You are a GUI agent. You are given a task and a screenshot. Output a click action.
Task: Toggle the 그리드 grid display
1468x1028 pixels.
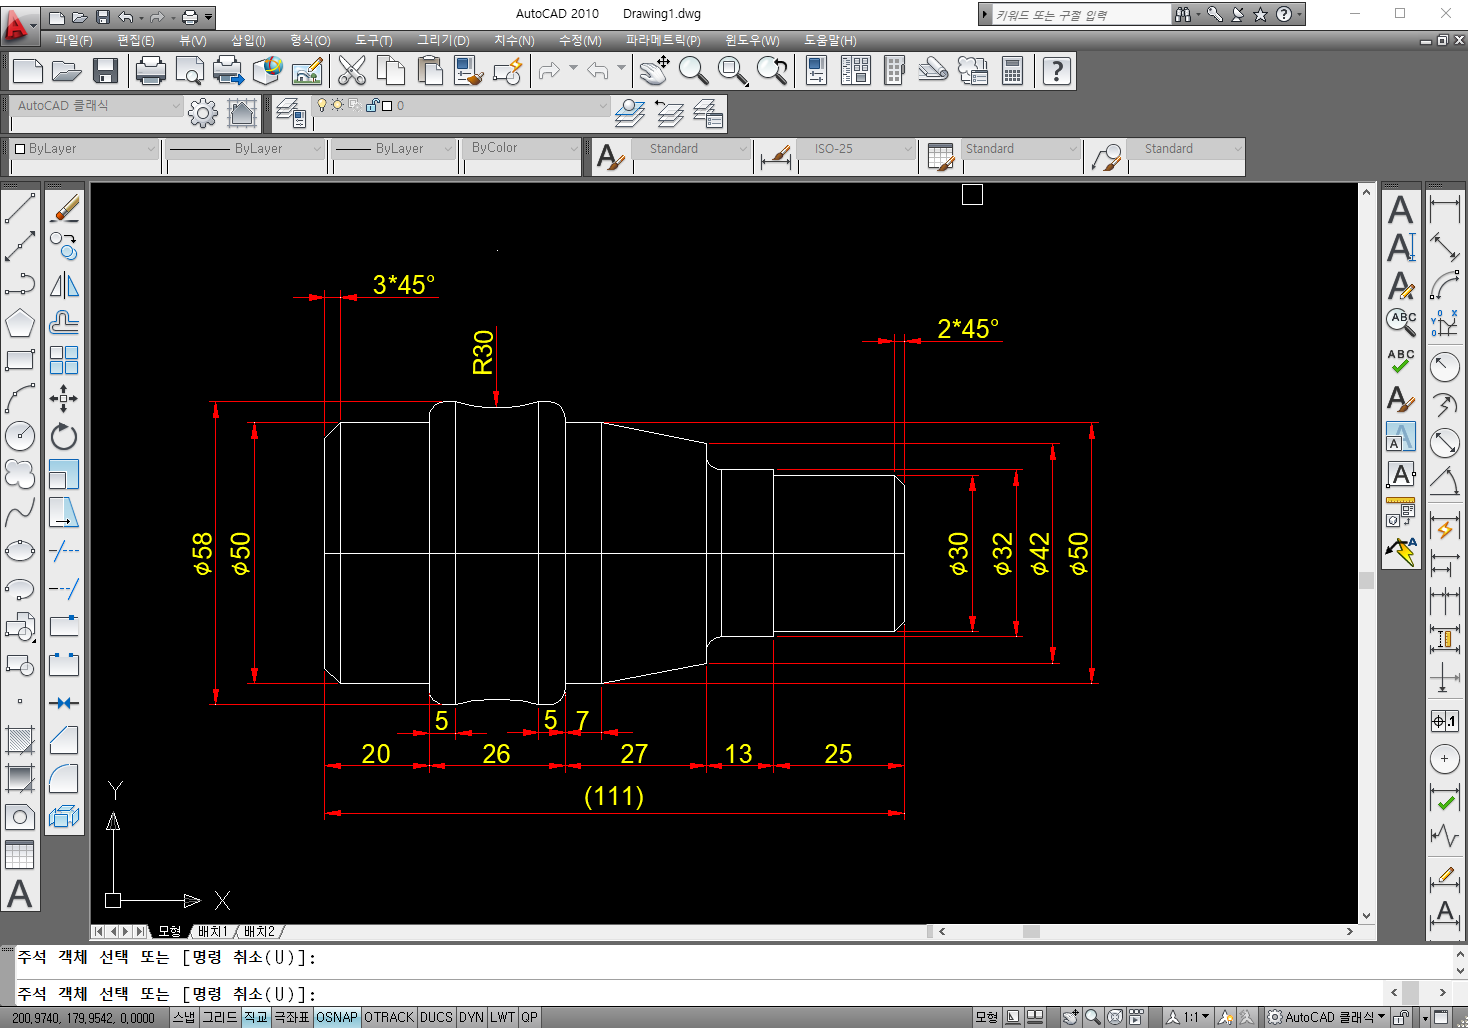220,1017
